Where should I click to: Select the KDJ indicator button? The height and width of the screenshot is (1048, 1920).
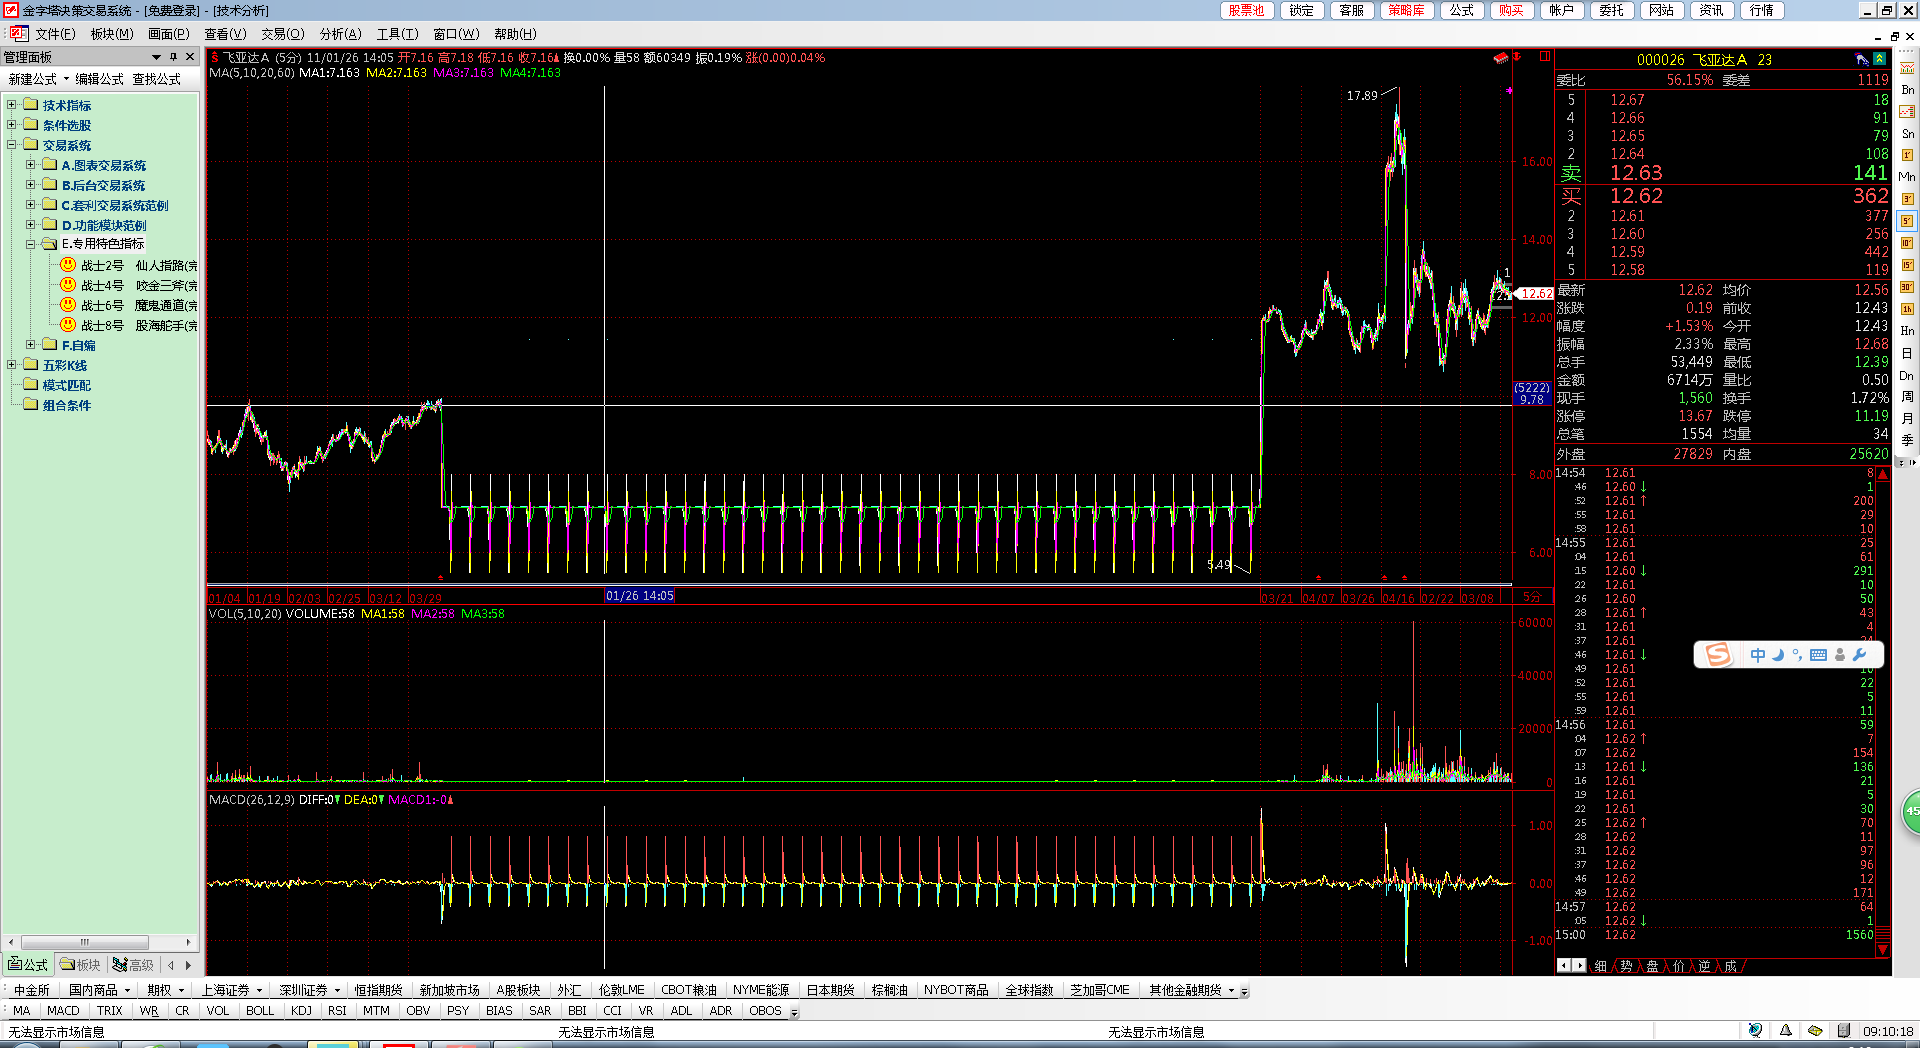[x=301, y=1011]
